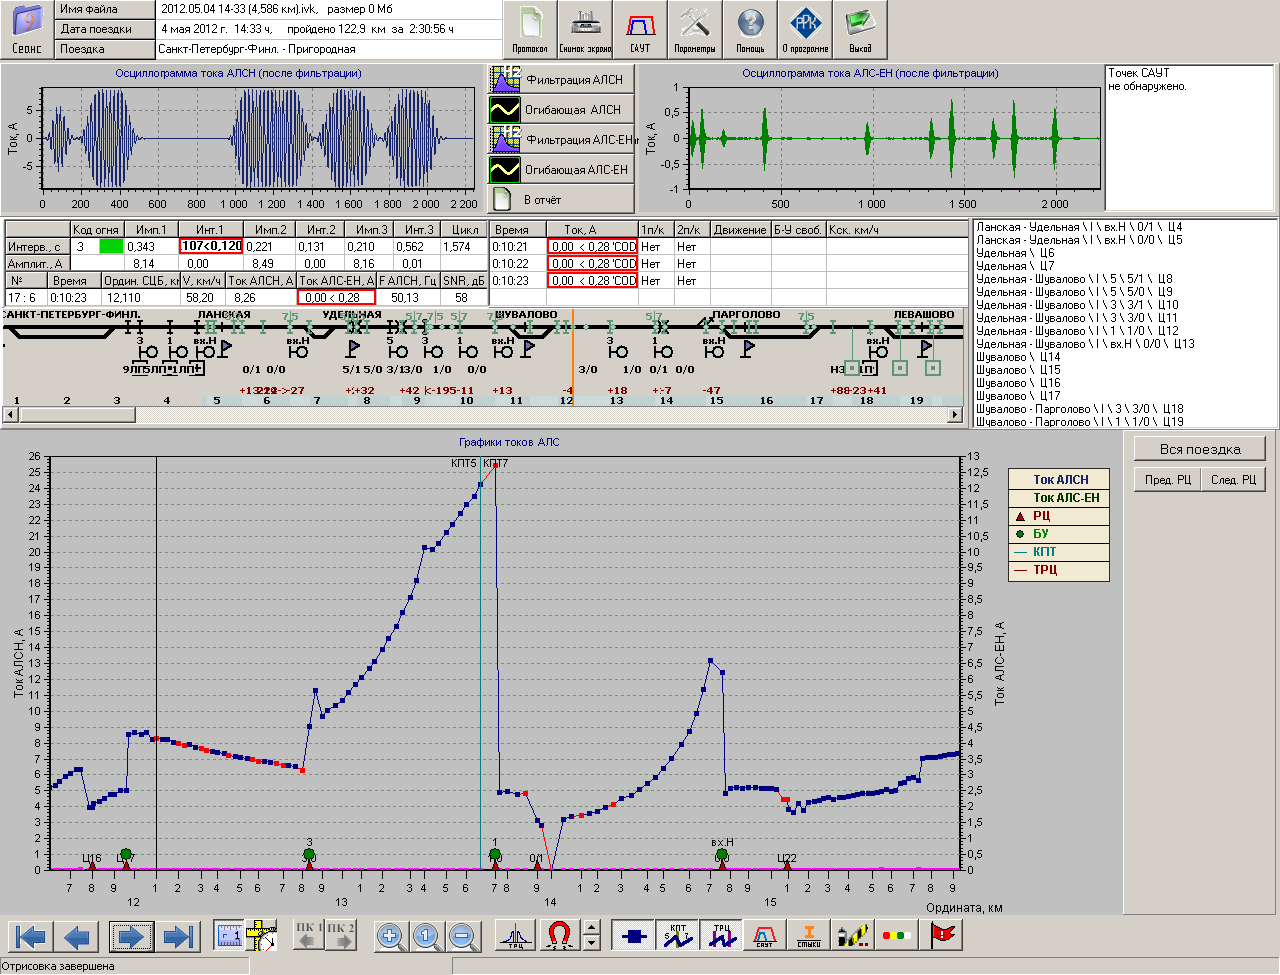The image size is (1280, 975).
Task: Toggle the ТРЦ display button in bottom toolbar
Action: click(x=721, y=937)
